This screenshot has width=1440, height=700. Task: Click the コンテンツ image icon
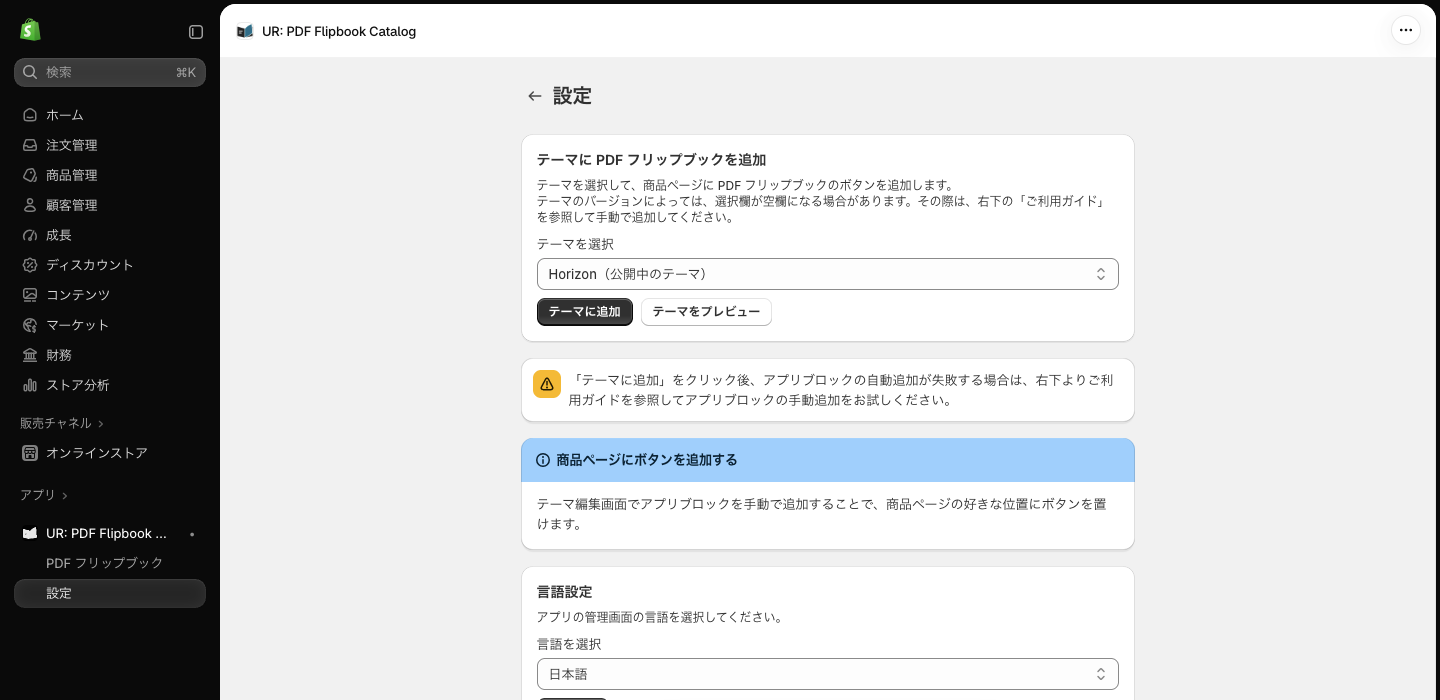click(30, 295)
